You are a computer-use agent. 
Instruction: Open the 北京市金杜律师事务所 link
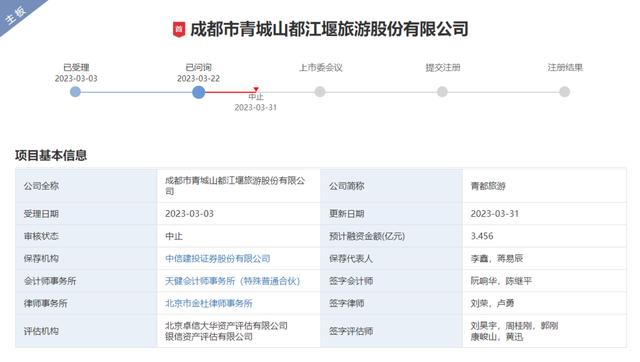pos(209,303)
